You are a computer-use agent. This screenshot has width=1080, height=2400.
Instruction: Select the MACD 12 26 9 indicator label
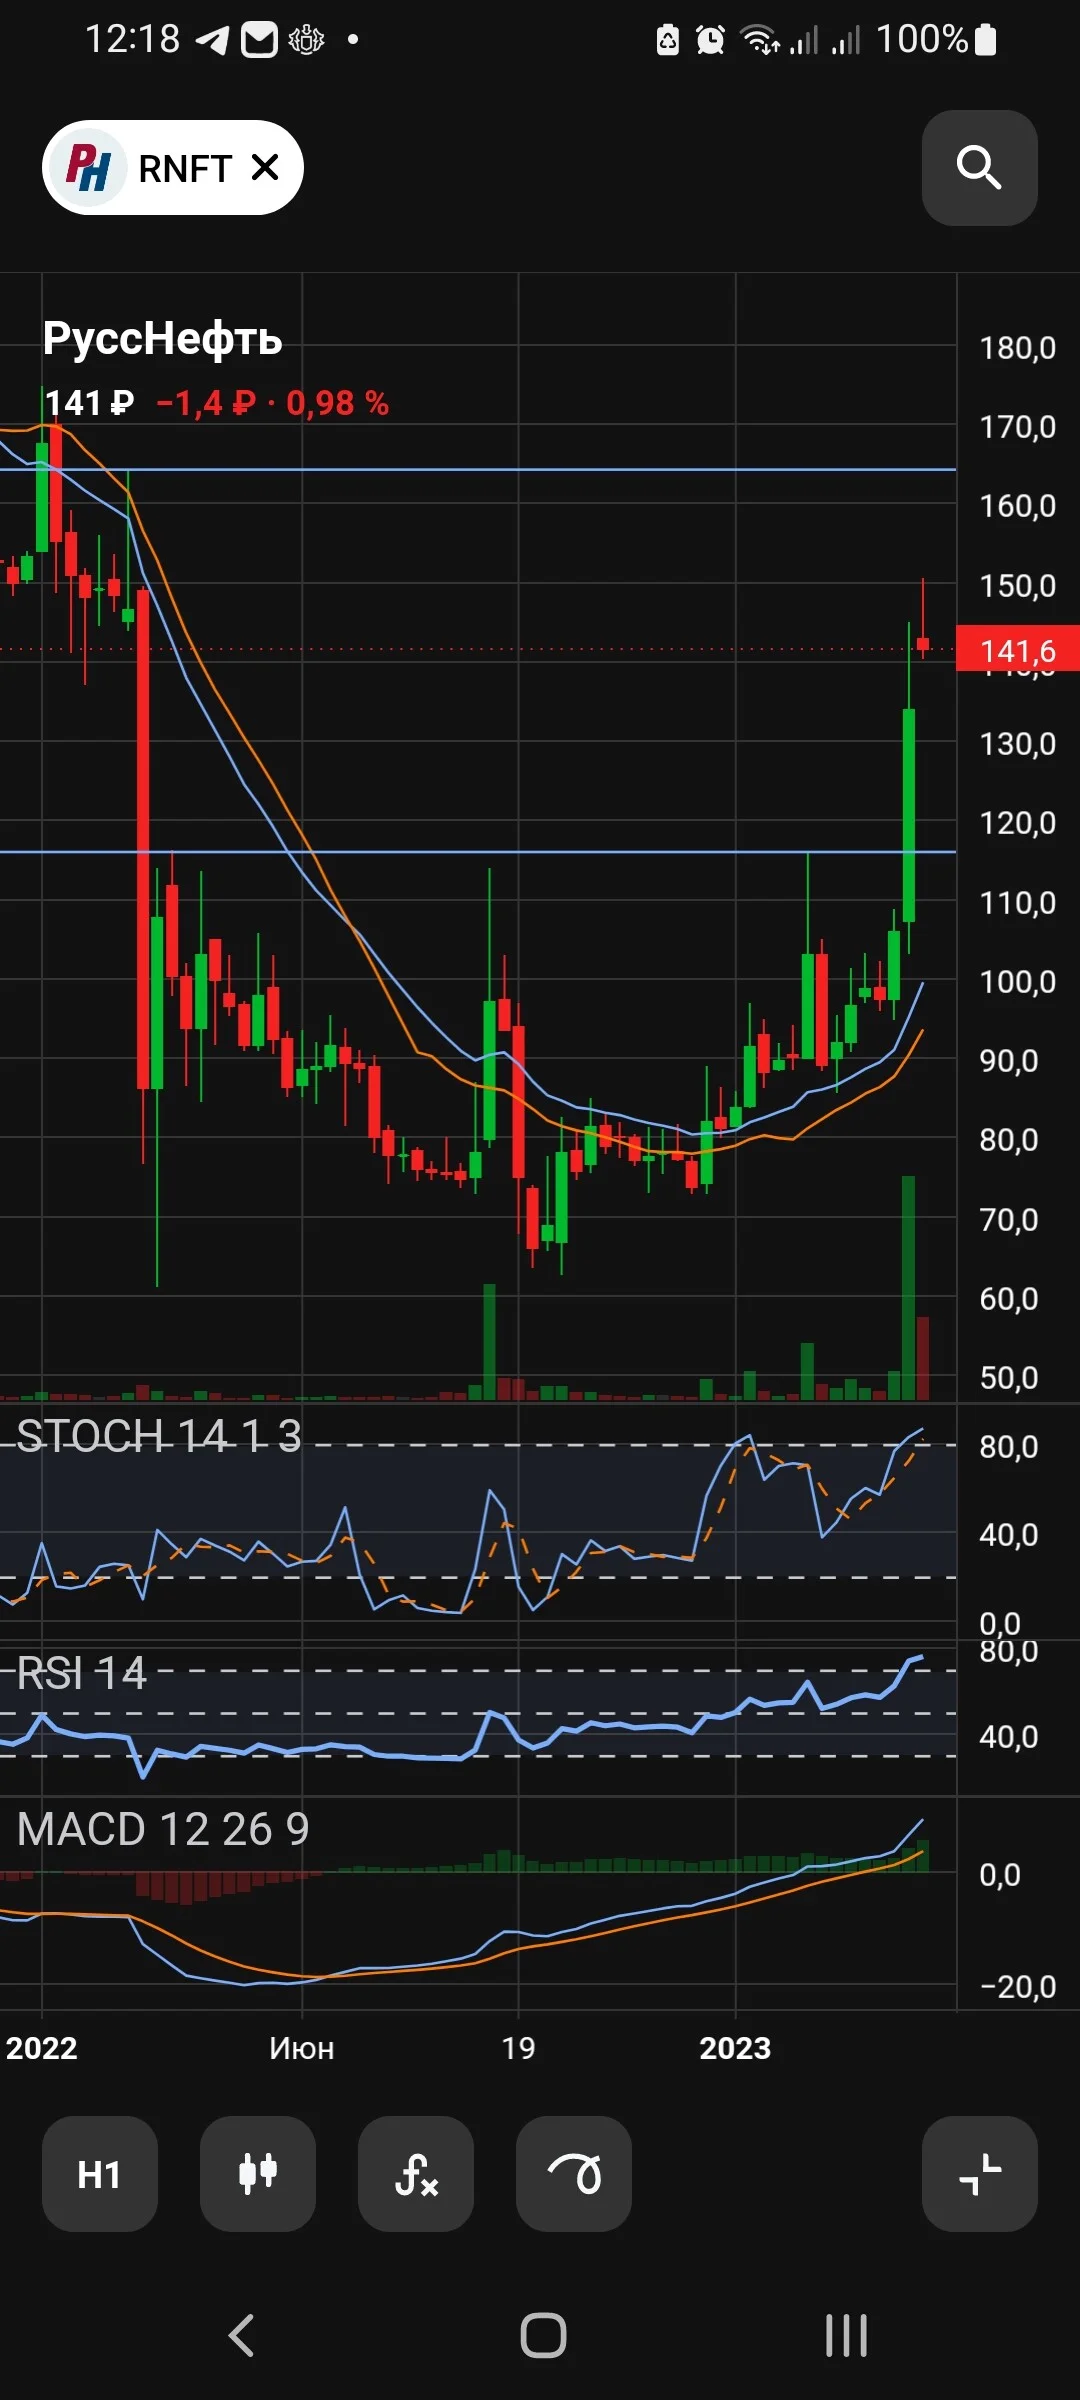tap(163, 1829)
